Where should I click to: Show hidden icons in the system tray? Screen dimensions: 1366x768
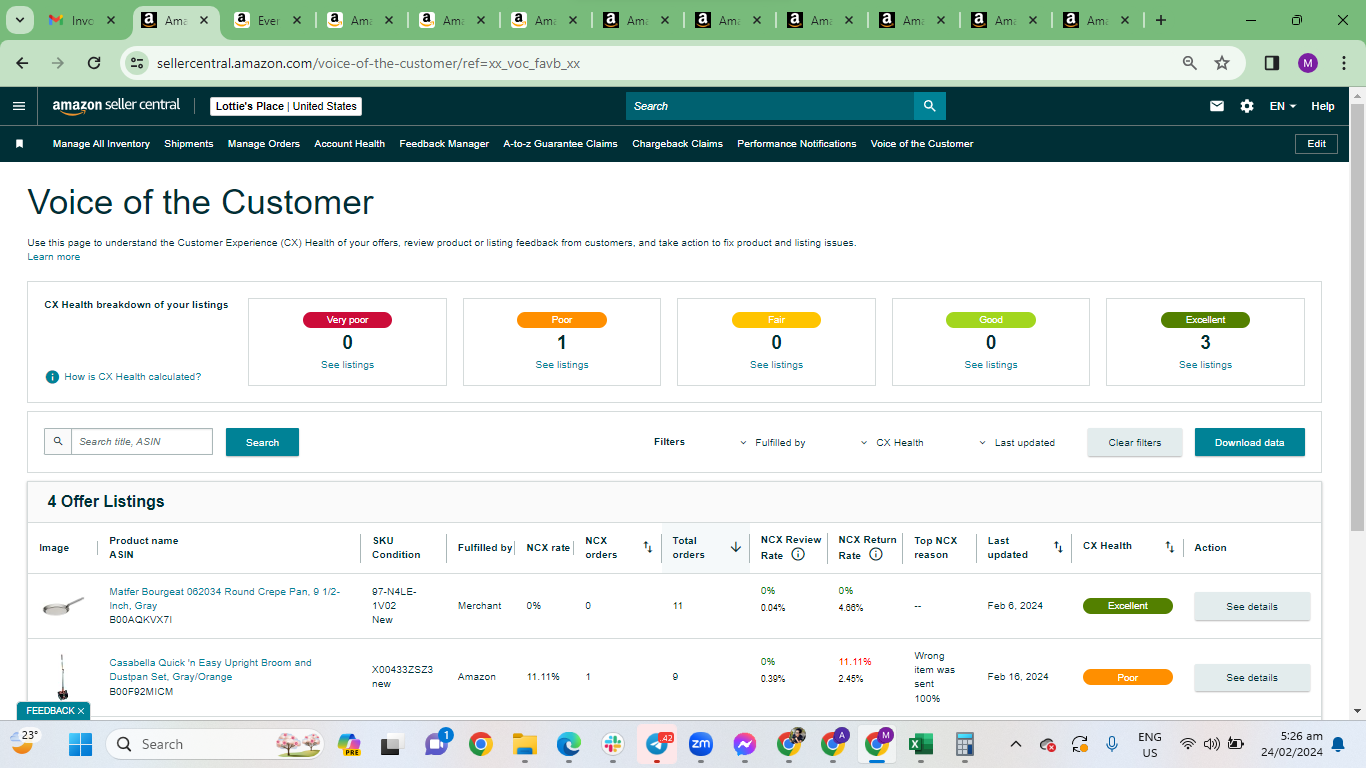(x=1016, y=744)
